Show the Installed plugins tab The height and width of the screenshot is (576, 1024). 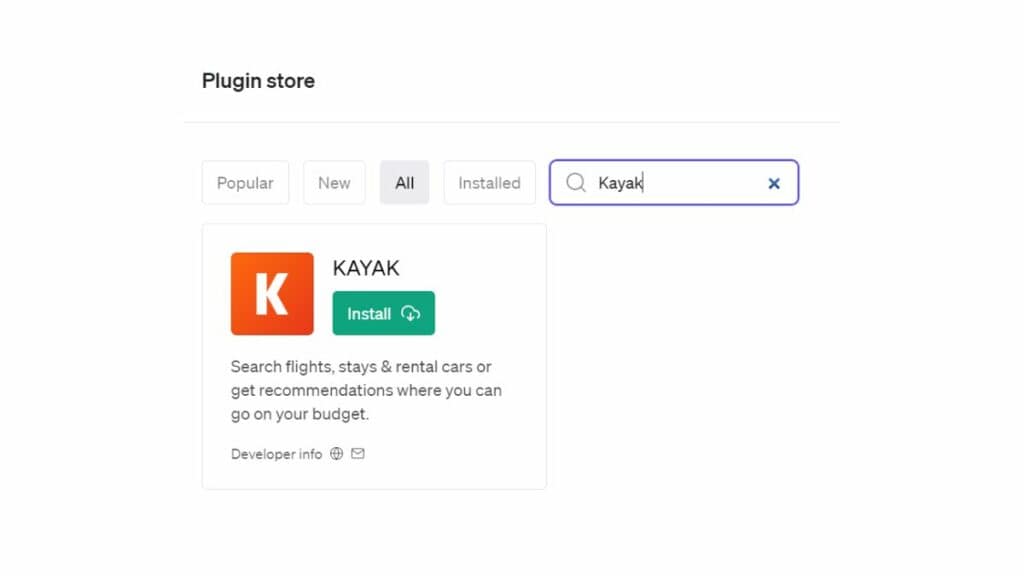point(489,182)
